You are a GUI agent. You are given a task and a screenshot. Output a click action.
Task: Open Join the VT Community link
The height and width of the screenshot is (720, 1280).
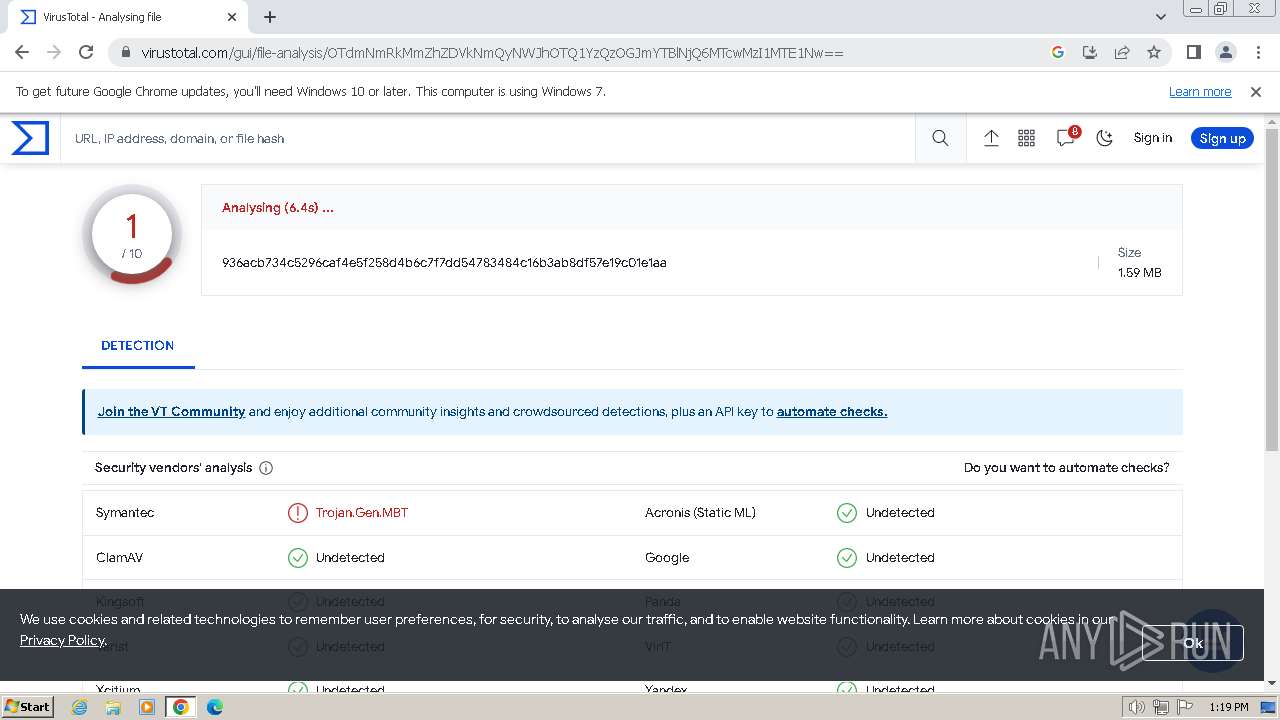click(171, 411)
